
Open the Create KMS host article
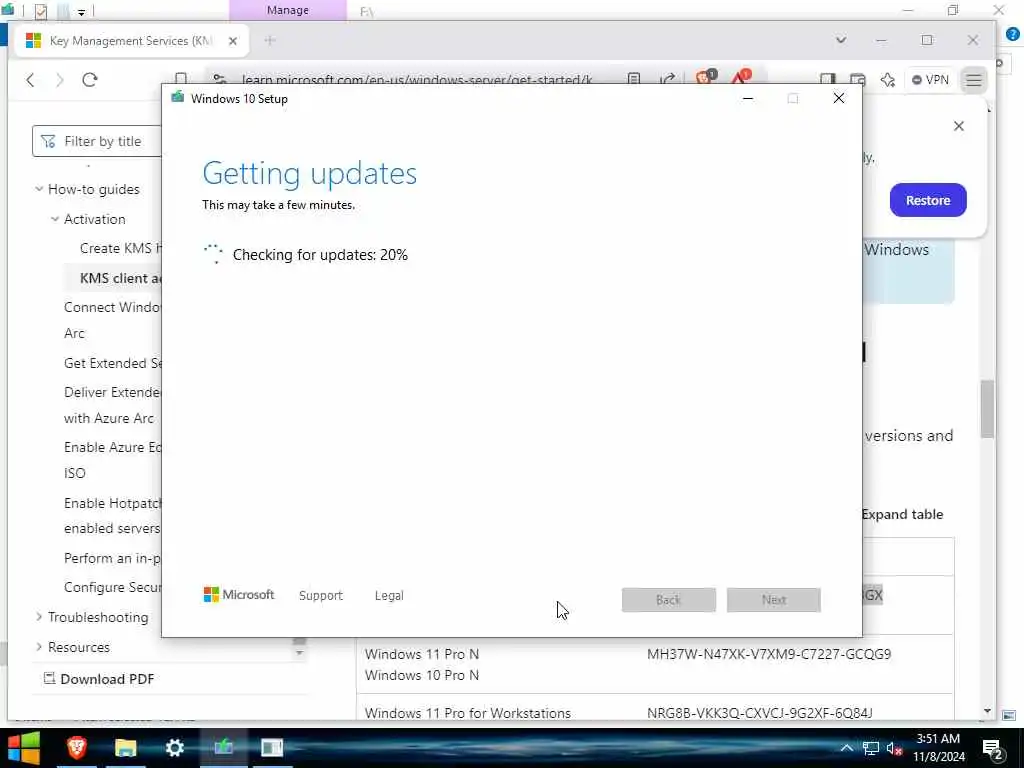120,248
